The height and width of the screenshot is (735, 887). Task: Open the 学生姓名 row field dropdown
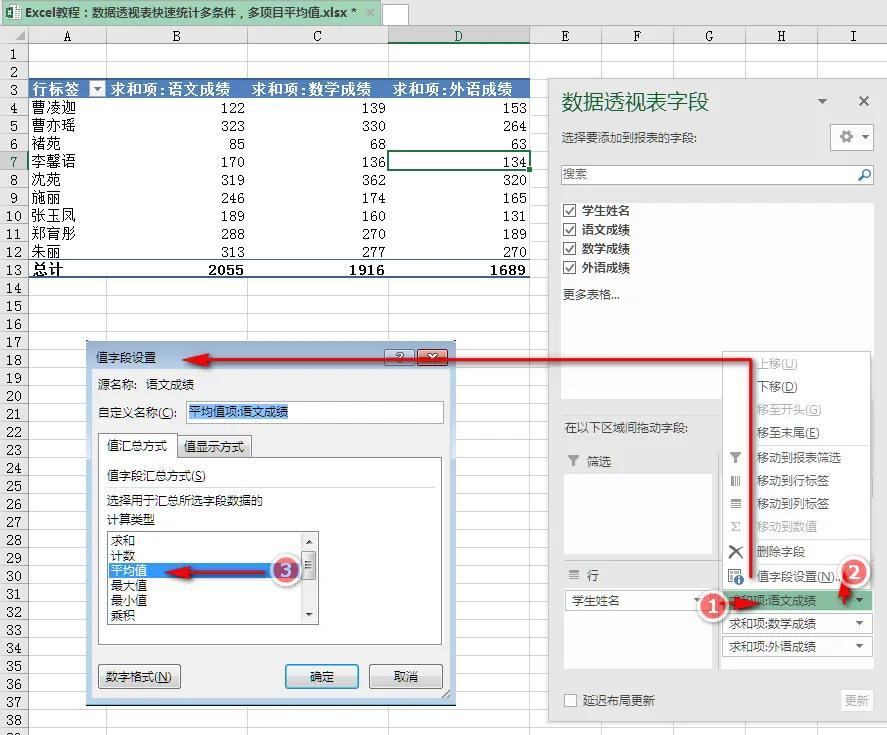point(696,600)
